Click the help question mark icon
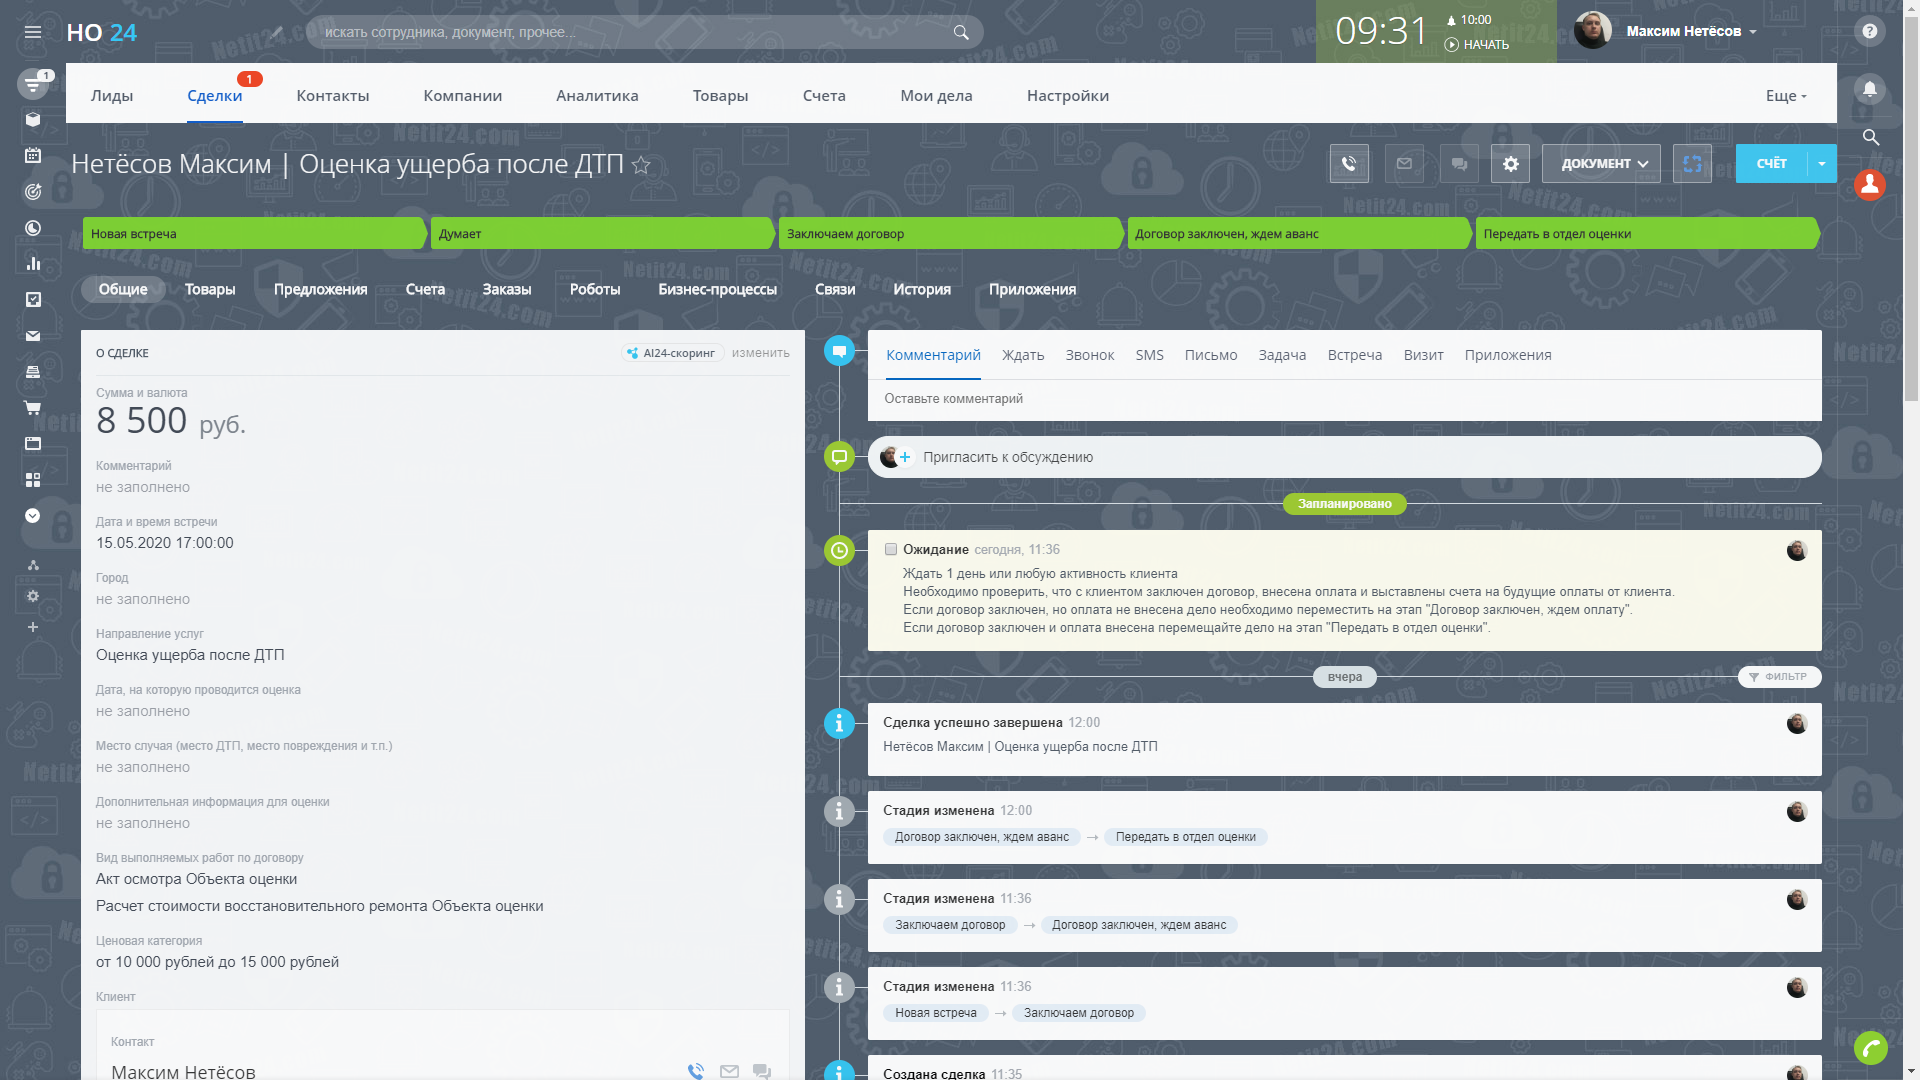The height and width of the screenshot is (1080, 1920). (x=1869, y=31)
